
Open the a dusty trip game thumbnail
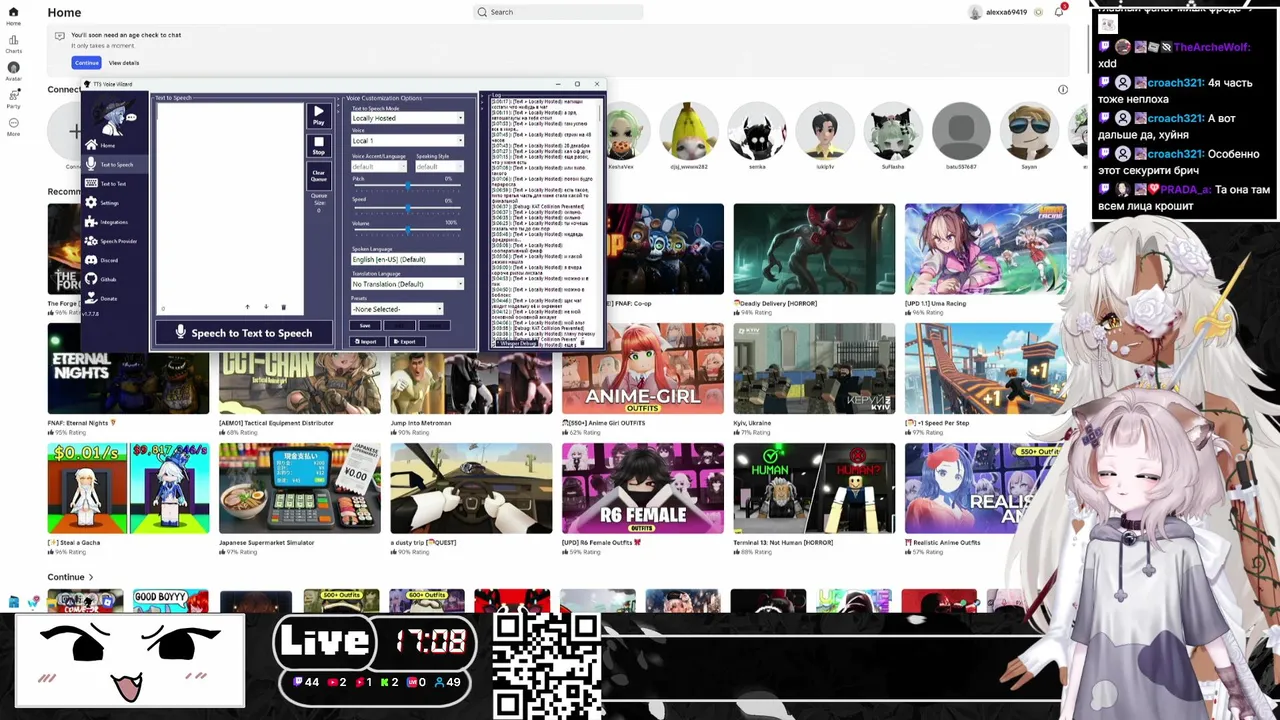[x=471, y=489]
